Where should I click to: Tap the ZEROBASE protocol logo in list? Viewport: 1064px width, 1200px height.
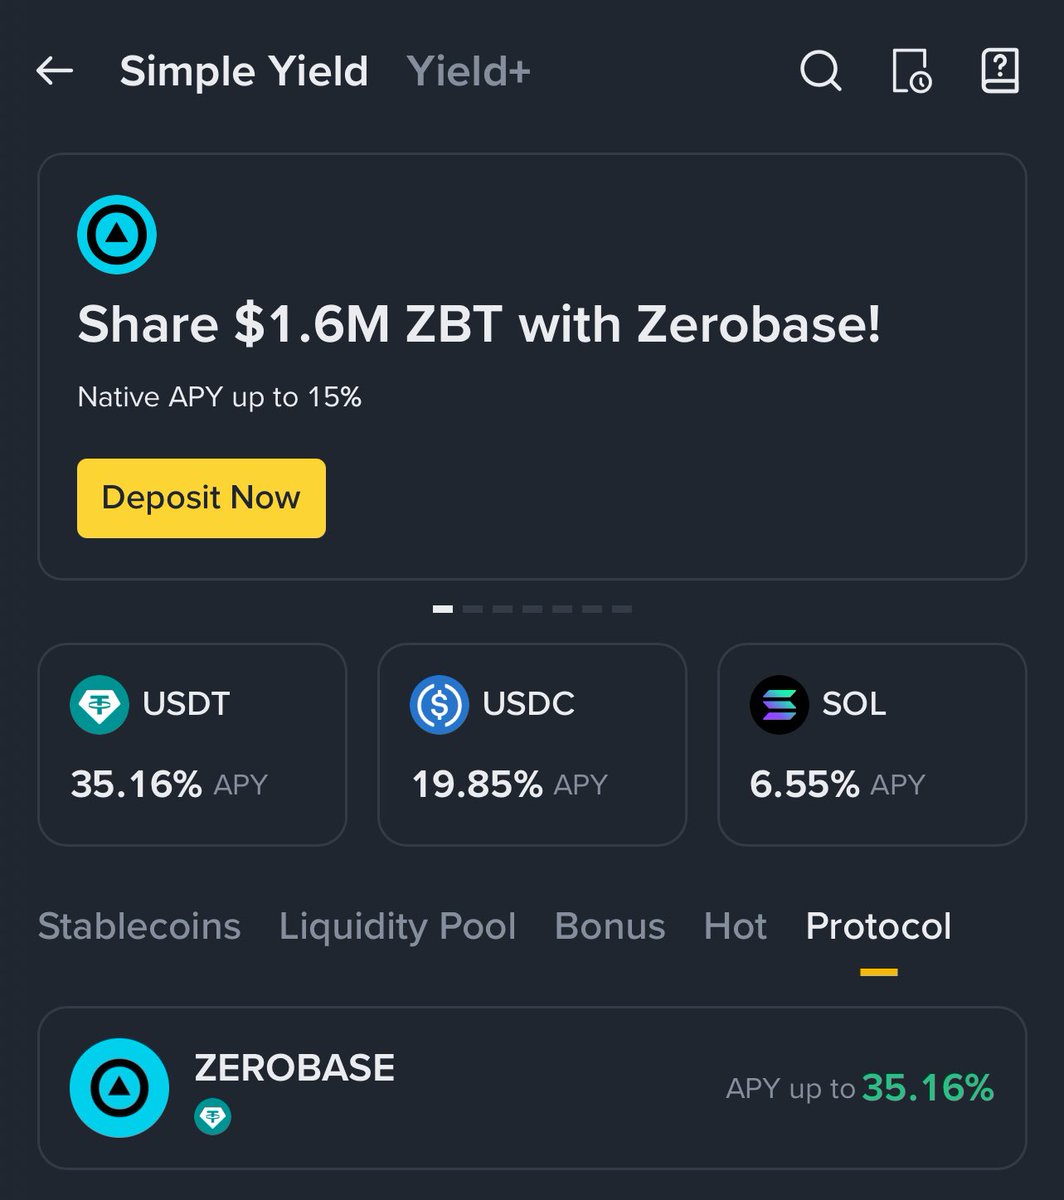point(119,1087)
